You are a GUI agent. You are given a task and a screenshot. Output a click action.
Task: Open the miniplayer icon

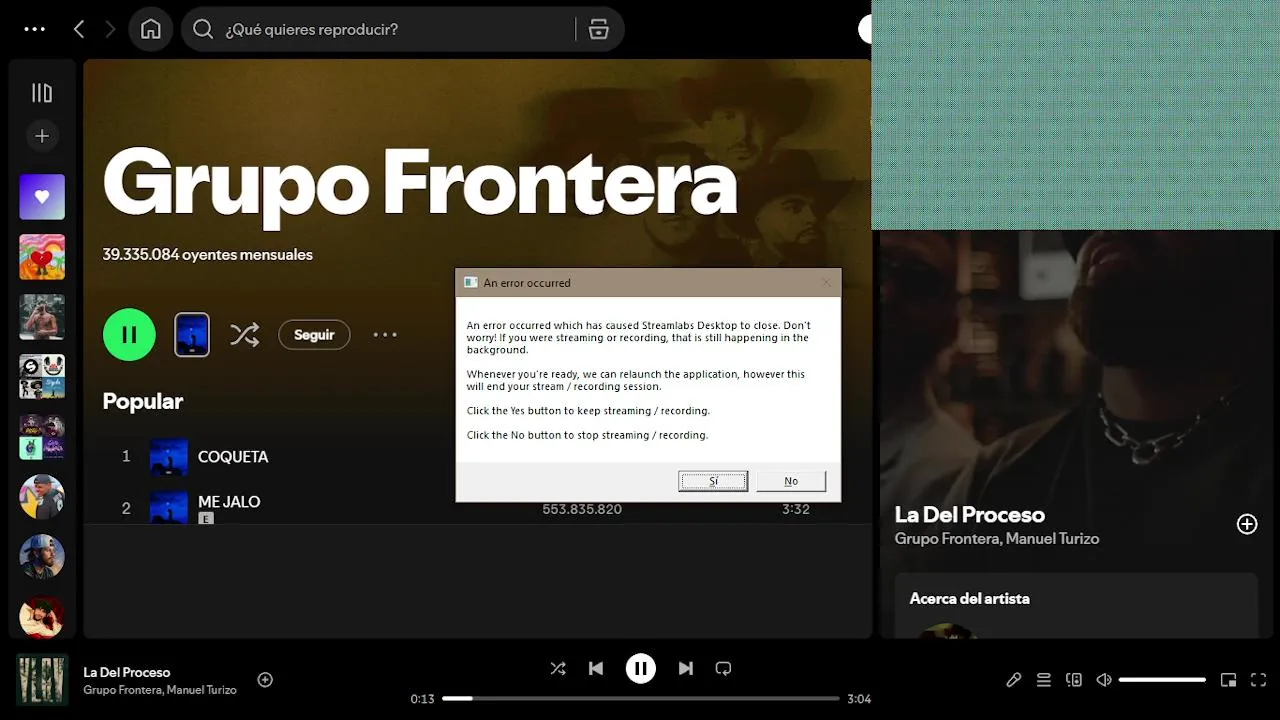[x=1229, y=680]
